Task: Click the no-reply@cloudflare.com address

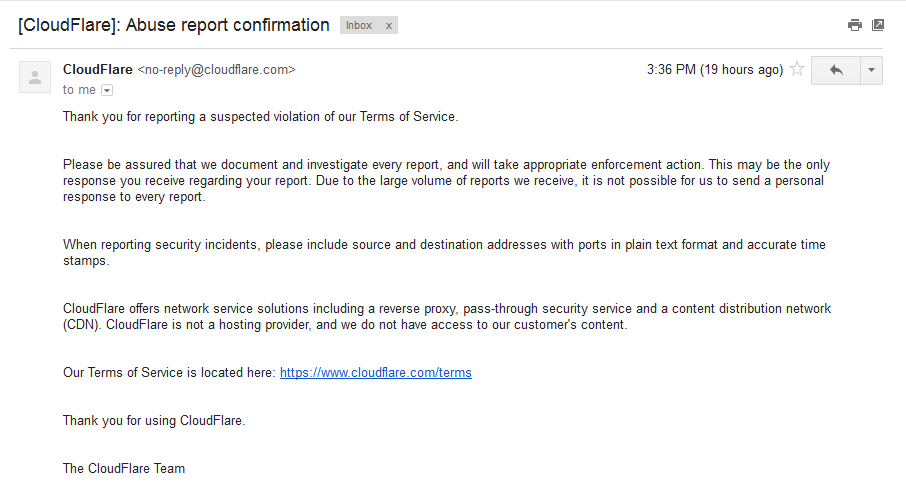Action: (x=216, y=70)
